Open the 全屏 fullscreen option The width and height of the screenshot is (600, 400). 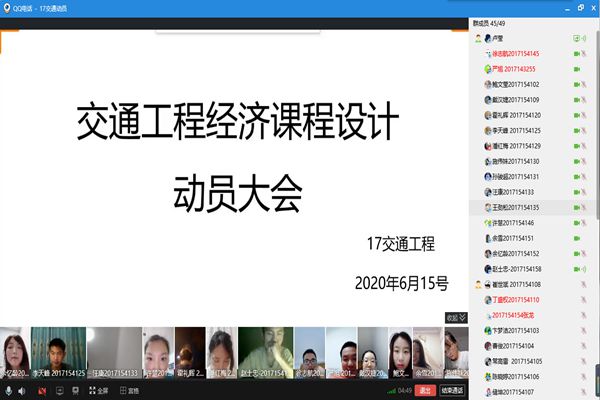96,391
